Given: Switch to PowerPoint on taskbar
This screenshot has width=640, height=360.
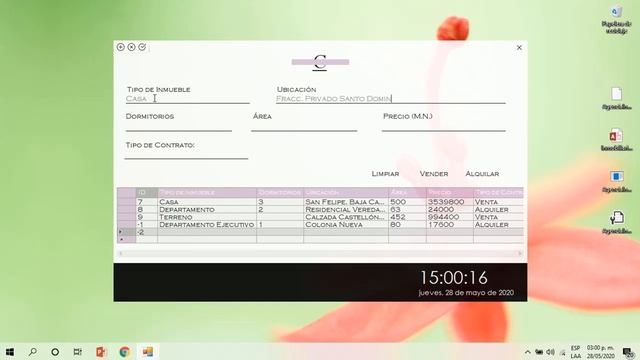Looking at the screenshot, I should click(101, 351).
